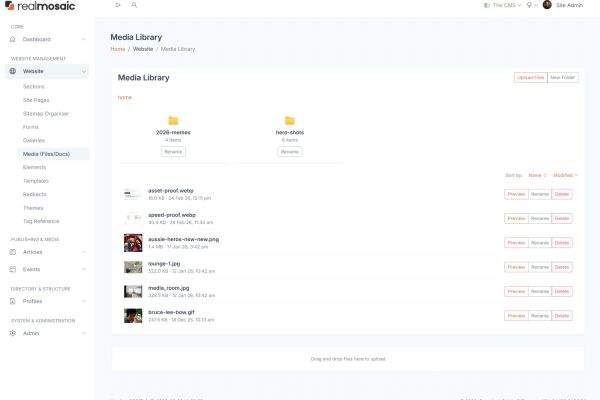Delete the lounge-1.jpg file

[562, 267]
